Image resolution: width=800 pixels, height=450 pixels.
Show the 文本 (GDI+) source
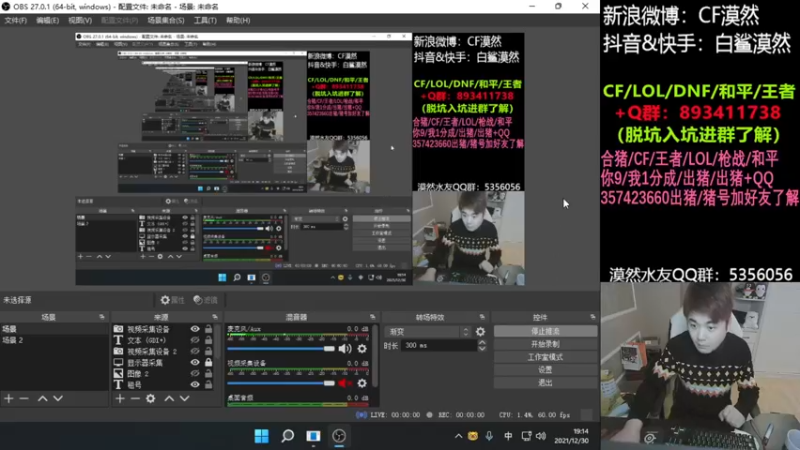click(195, 340)
